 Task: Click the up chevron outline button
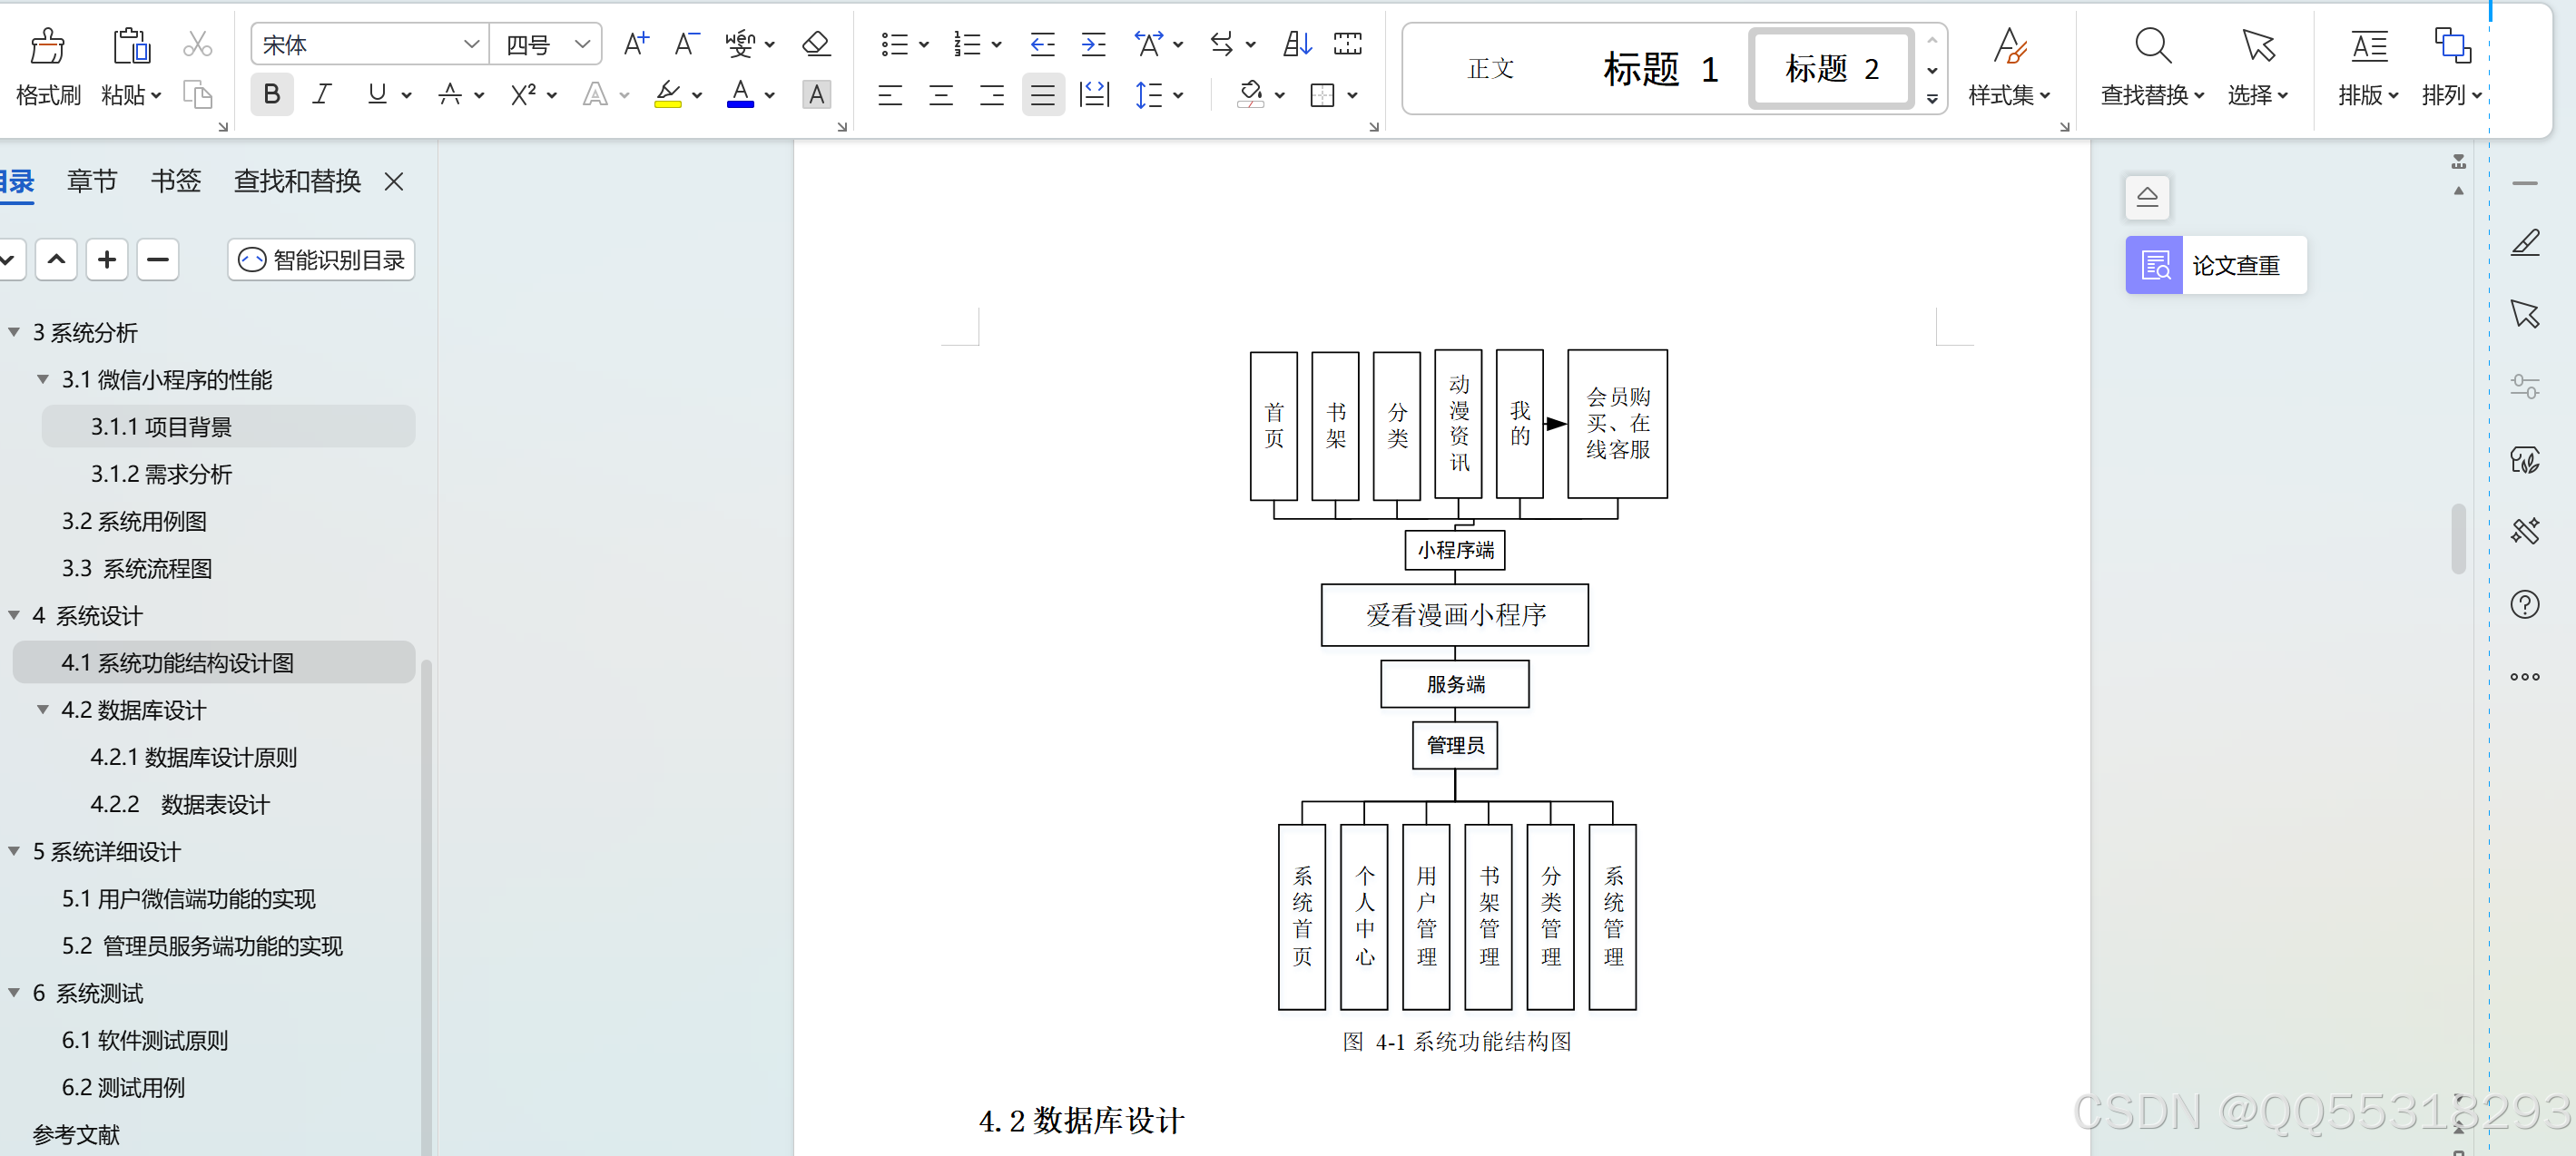coord(57,260)
